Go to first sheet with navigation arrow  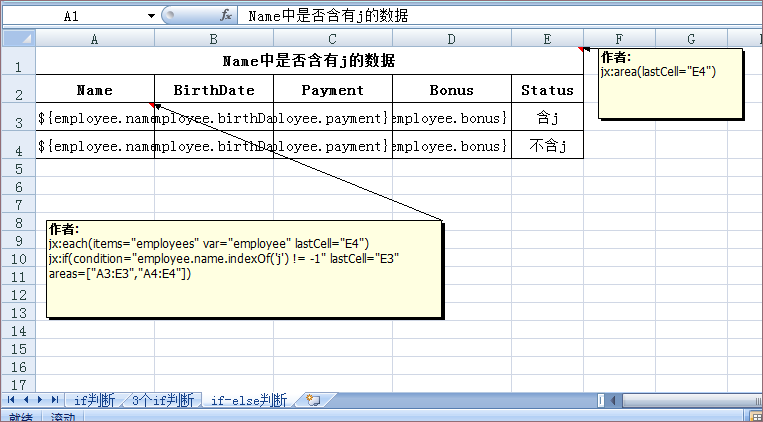[11, 400]
